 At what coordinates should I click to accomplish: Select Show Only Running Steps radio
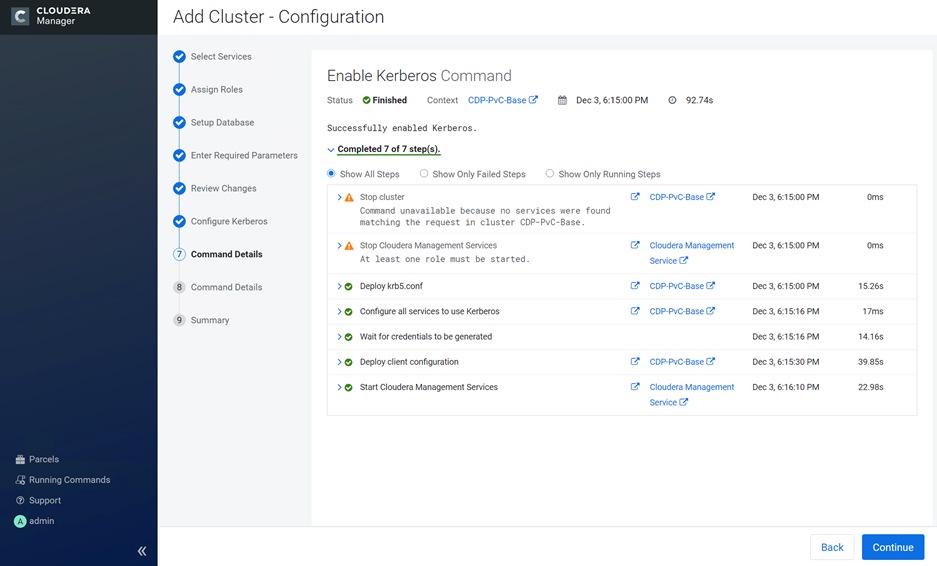tap(550, 173)
